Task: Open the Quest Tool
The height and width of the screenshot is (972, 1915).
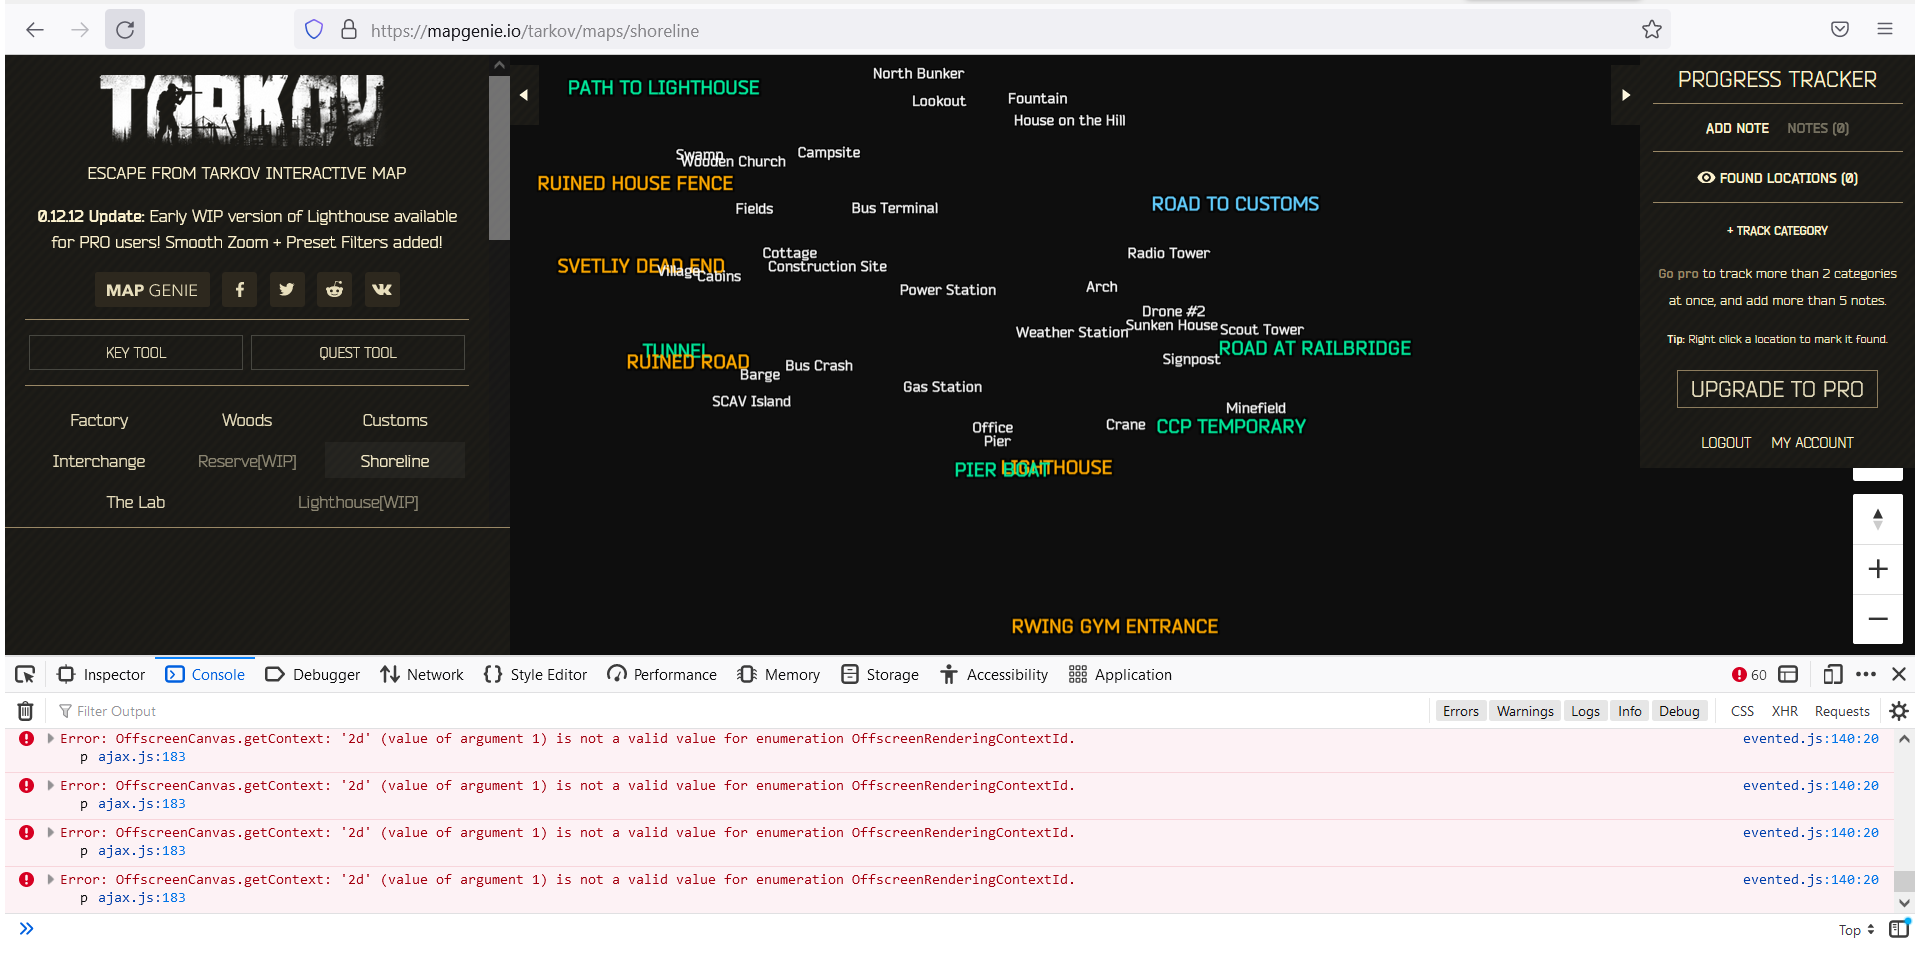Action: (x=357, y=352)
